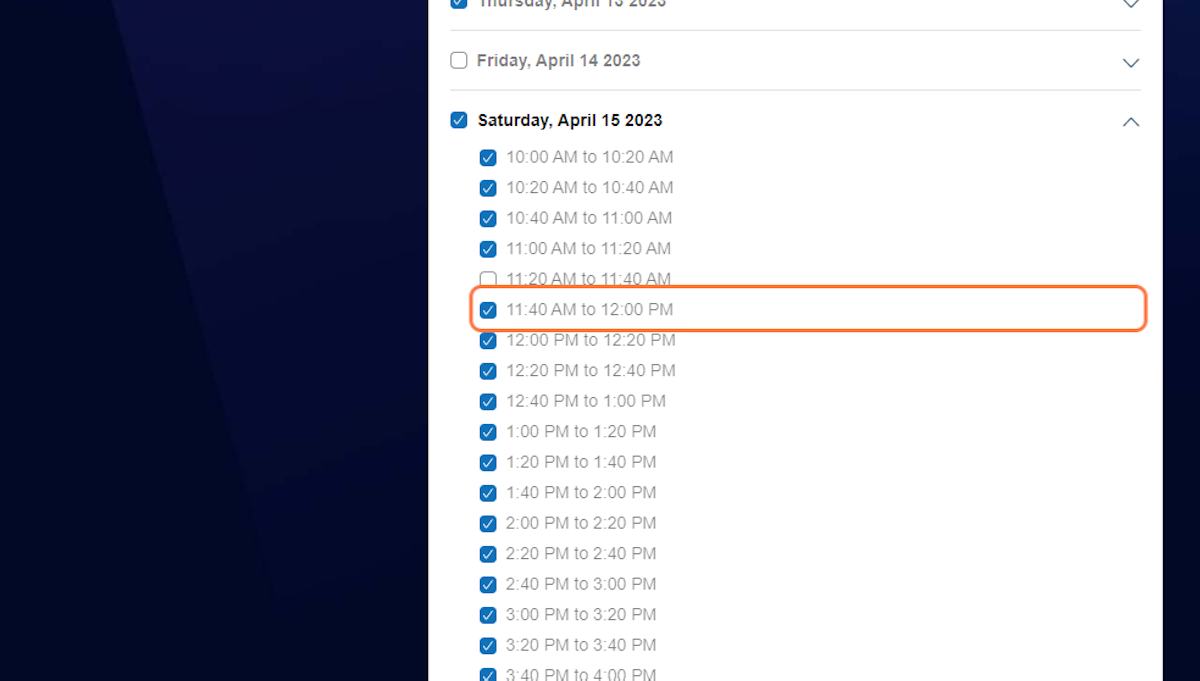
Task: Uncheck the 10:00 AM to 10:20 AM slot
Action: point(488,157)
